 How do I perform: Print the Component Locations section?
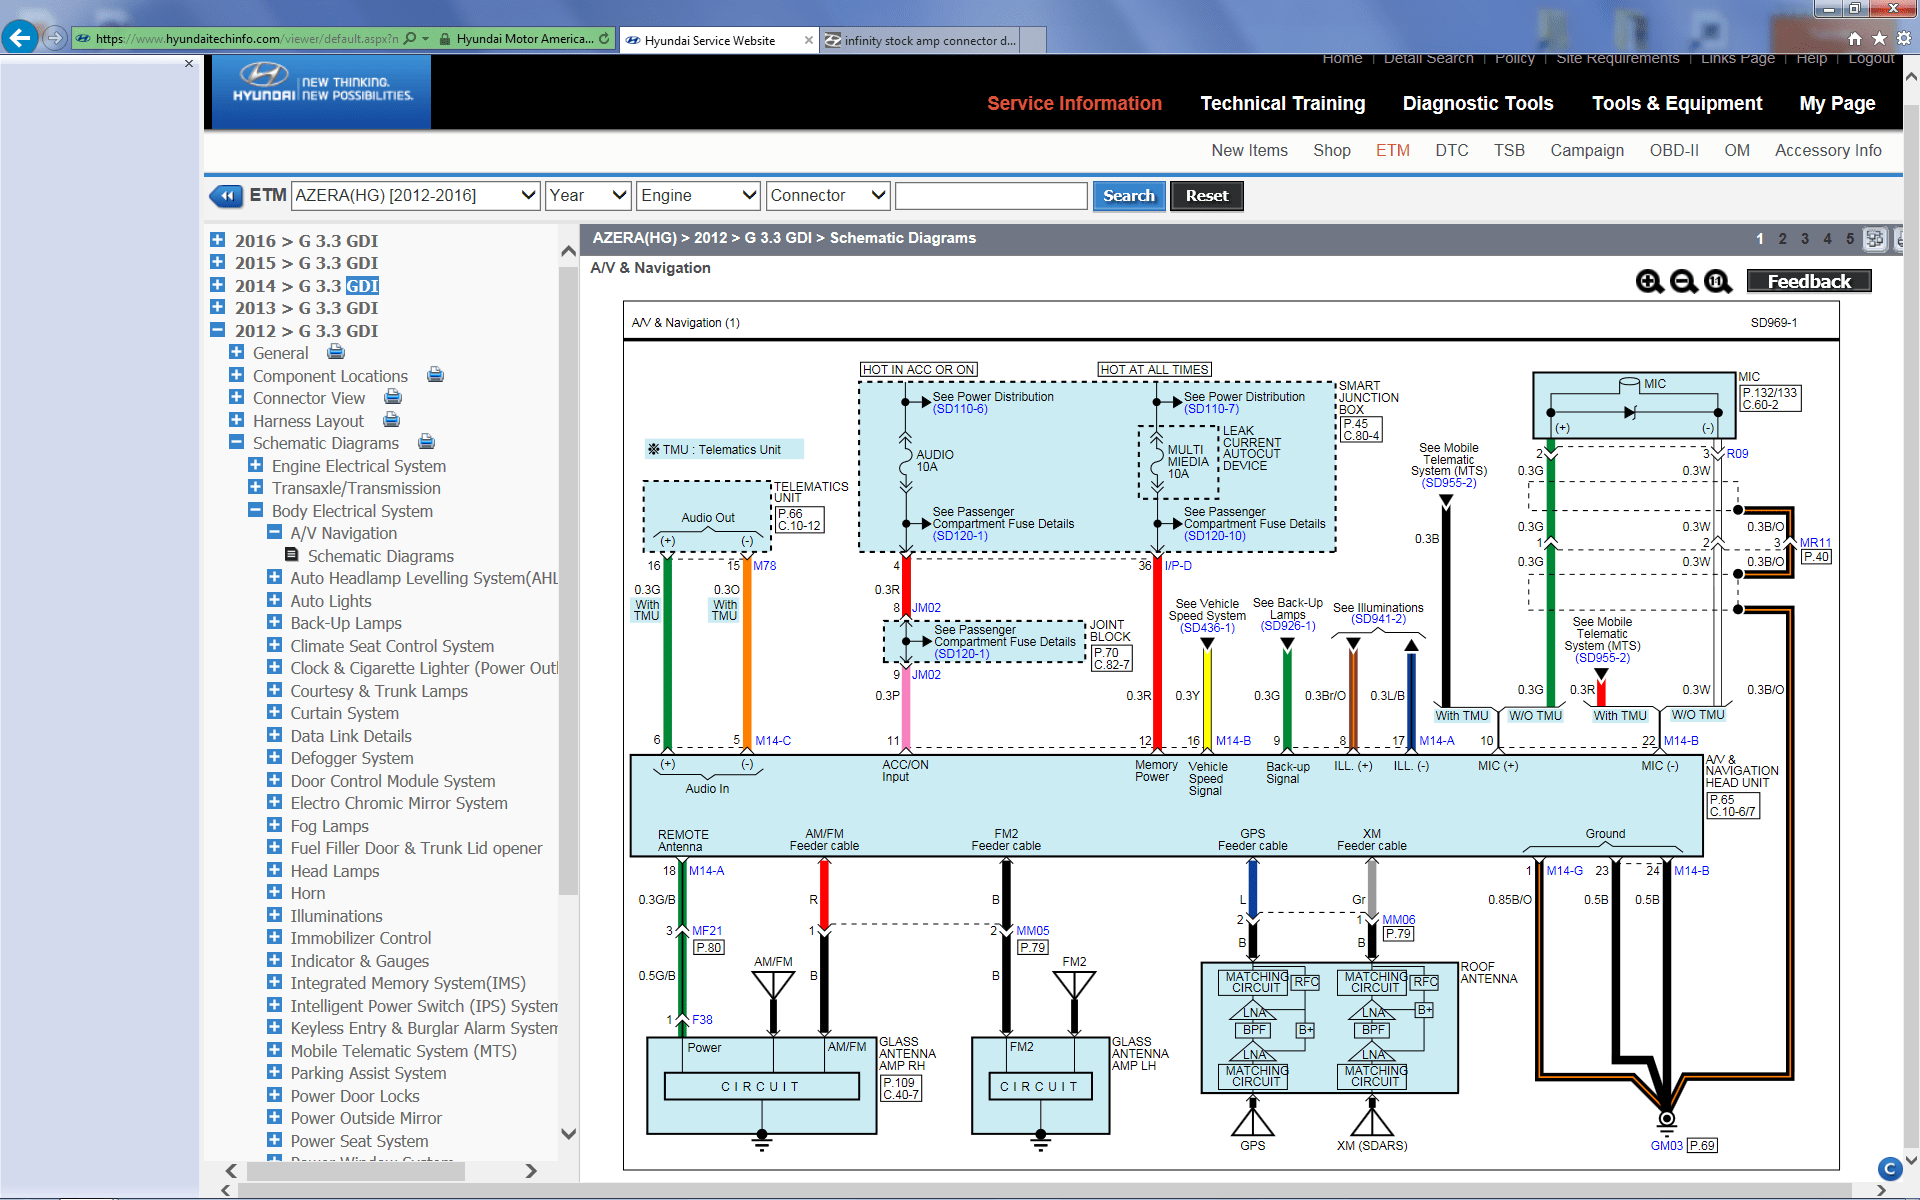click(x=435, y=375)
